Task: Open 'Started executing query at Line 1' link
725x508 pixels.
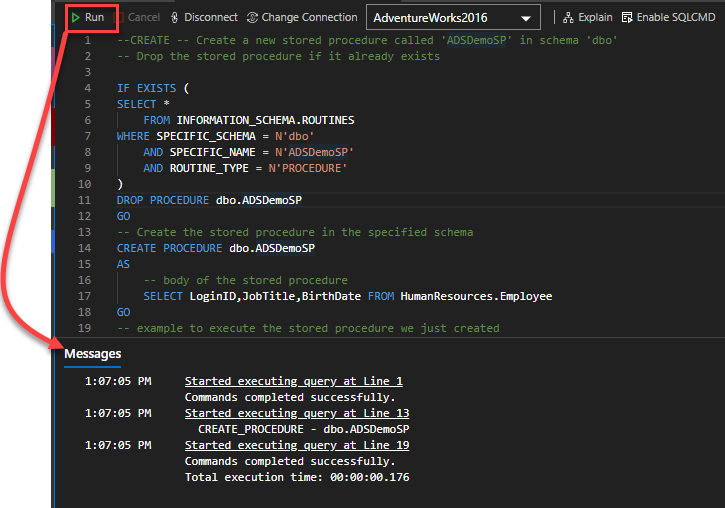Action: click(293, 381)
